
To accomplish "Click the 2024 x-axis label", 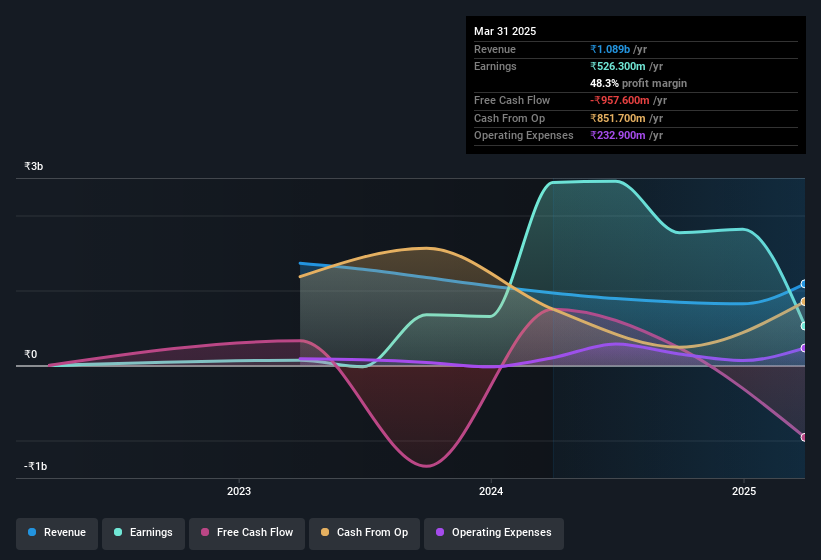I will (491, 491).
